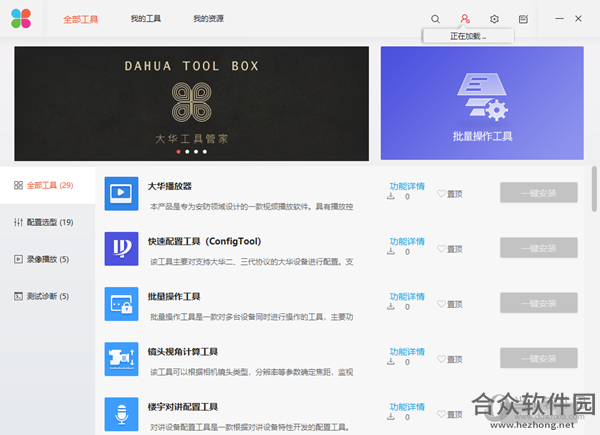
Task: Select 测试诊断 (5) sidebar category
Action: (x=47, y=296)
